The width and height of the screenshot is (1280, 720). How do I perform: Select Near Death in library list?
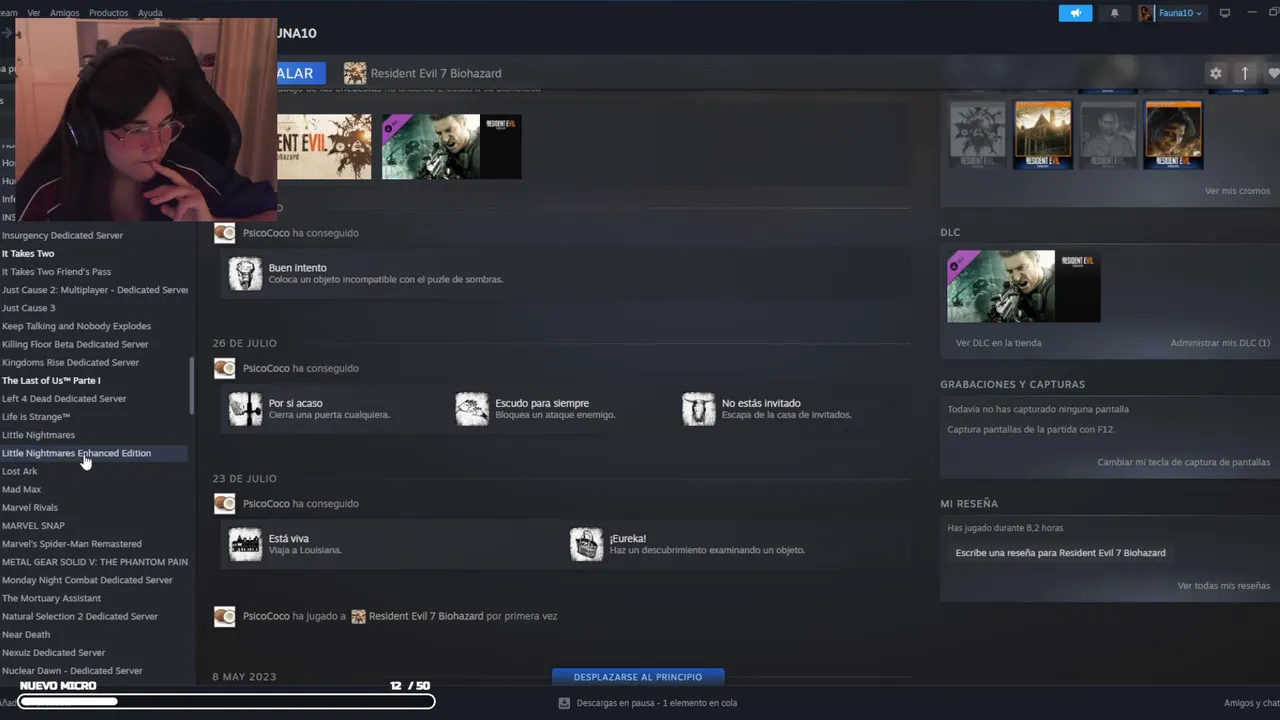click(x=26, y=635)
